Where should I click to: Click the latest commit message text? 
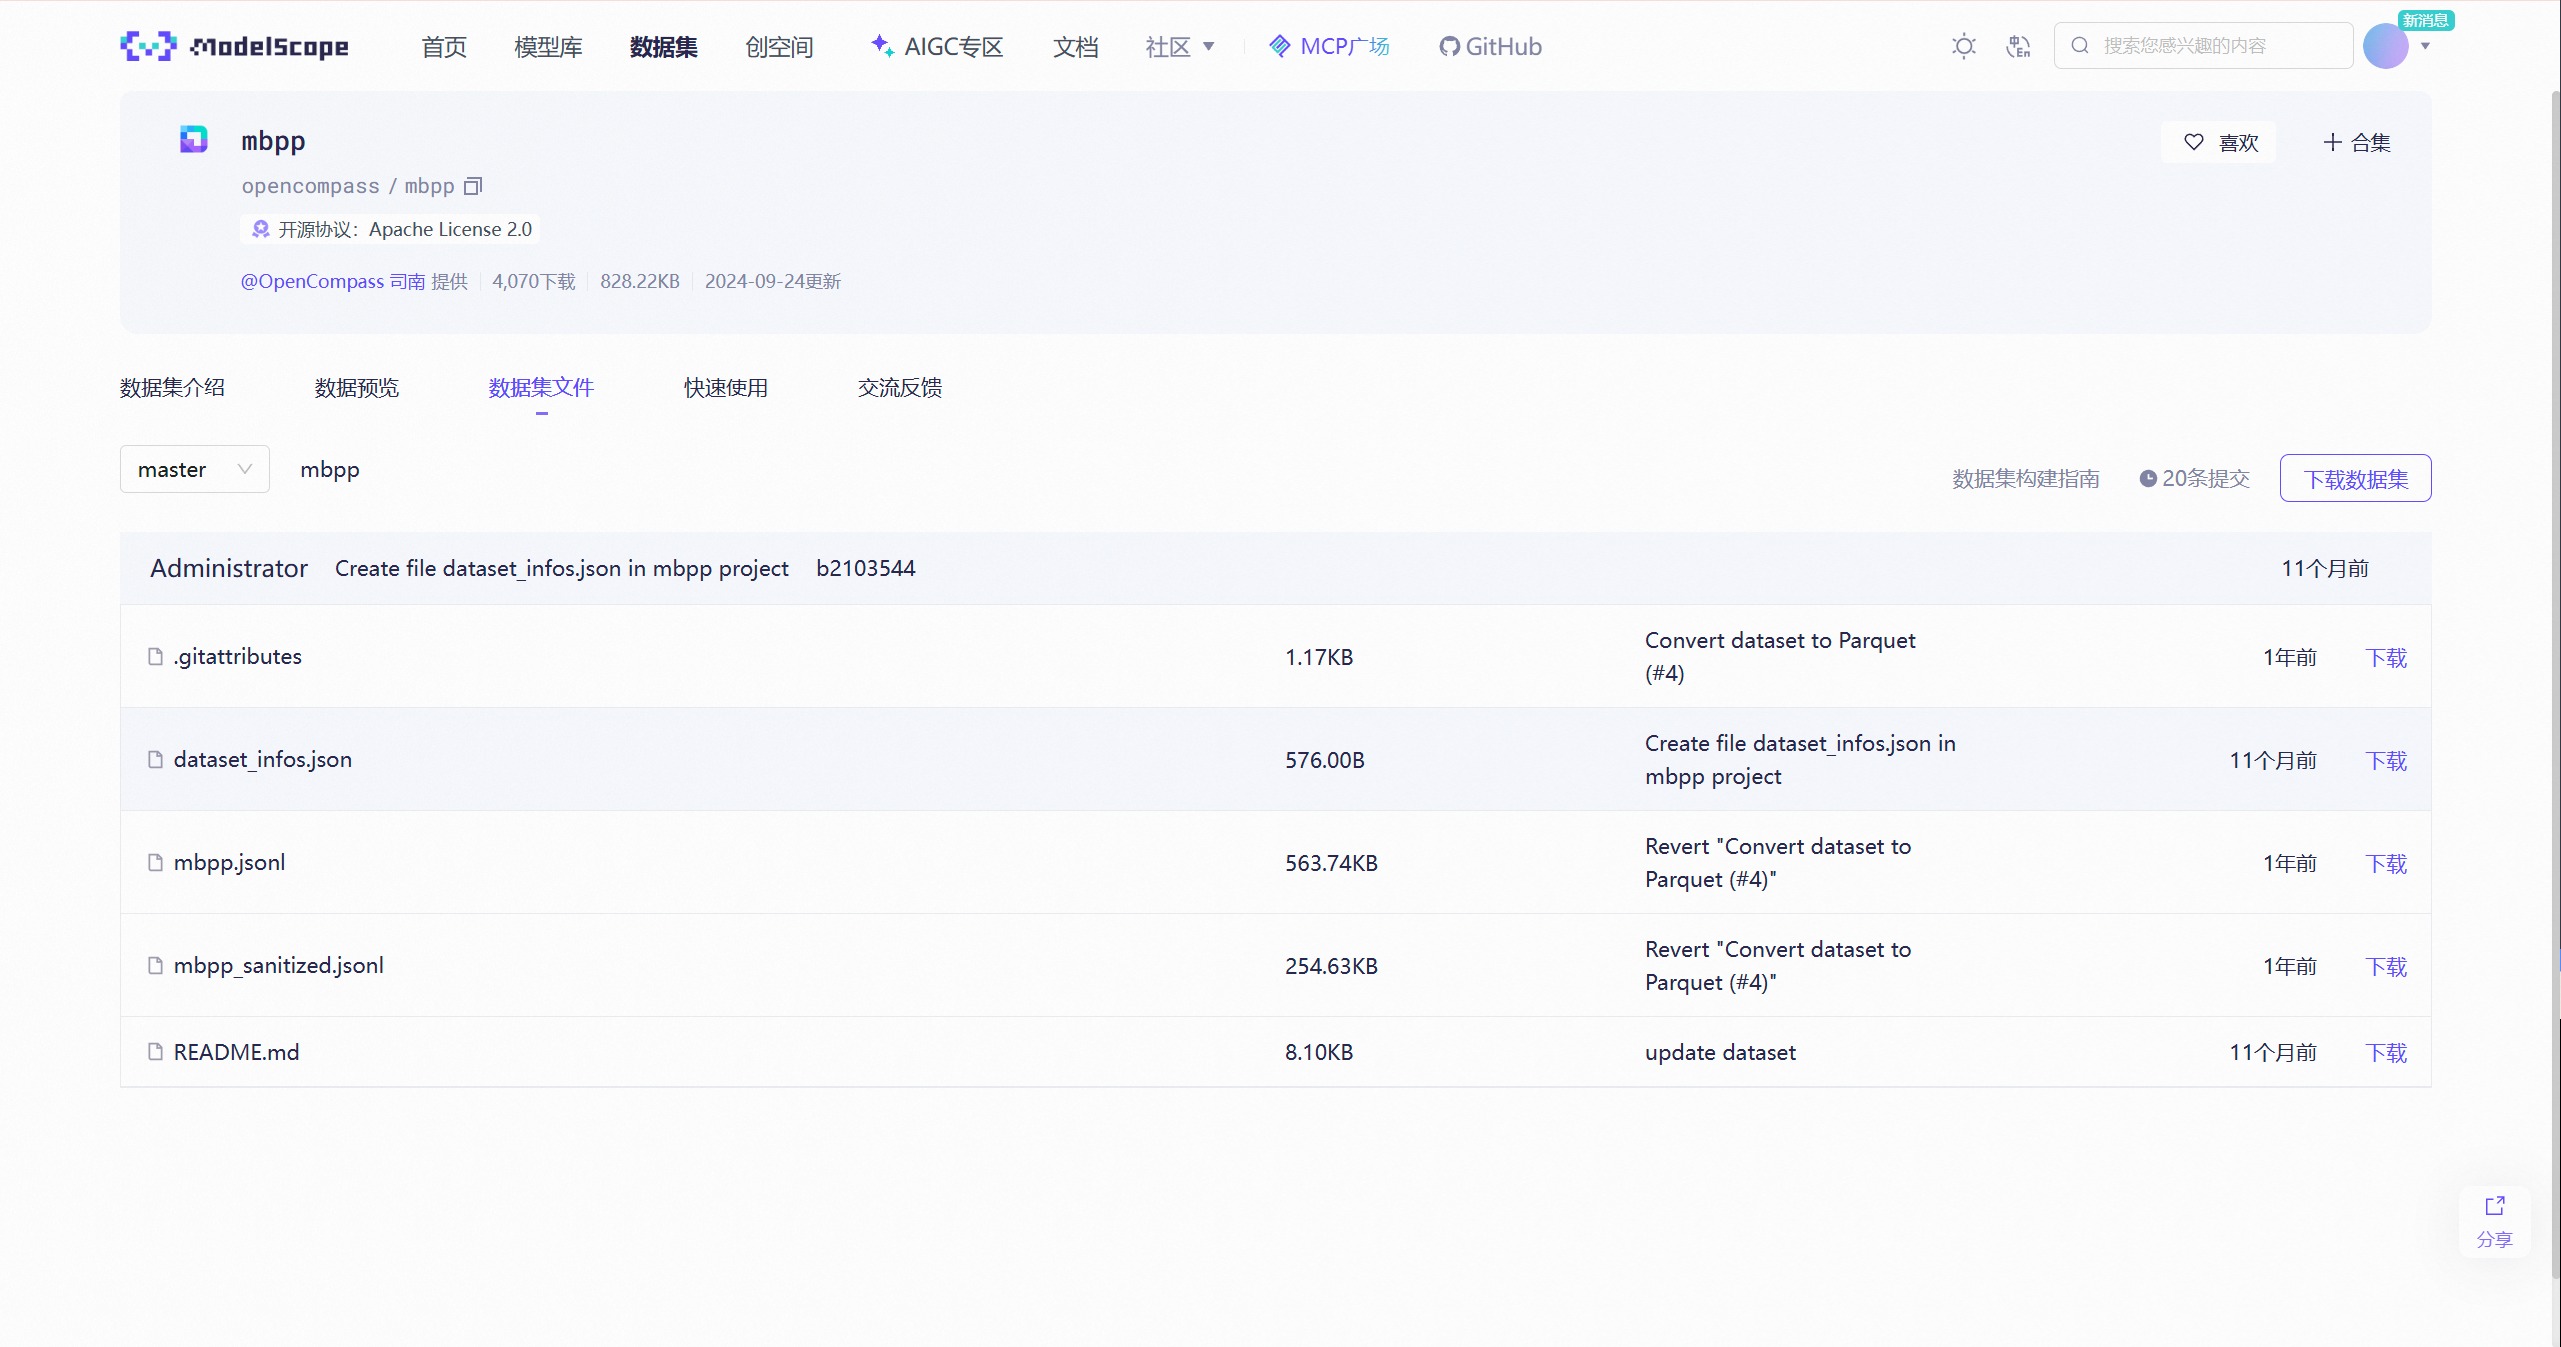click(562, 568)
